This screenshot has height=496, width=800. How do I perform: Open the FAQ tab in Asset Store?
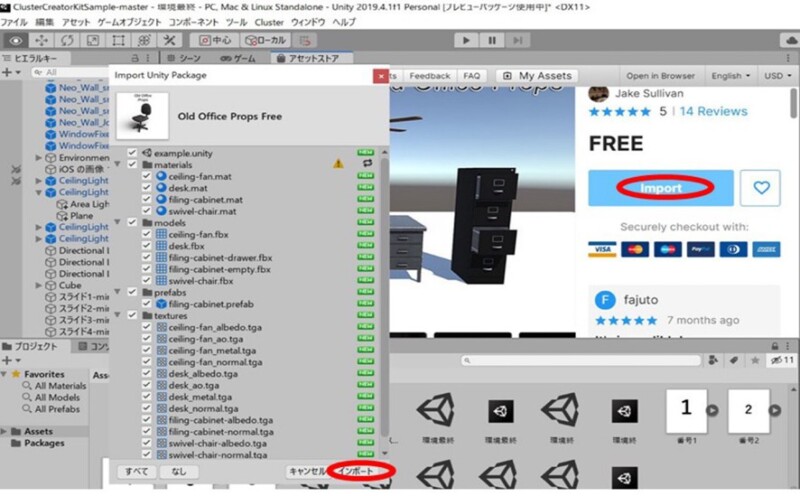(x=471, y=76)
